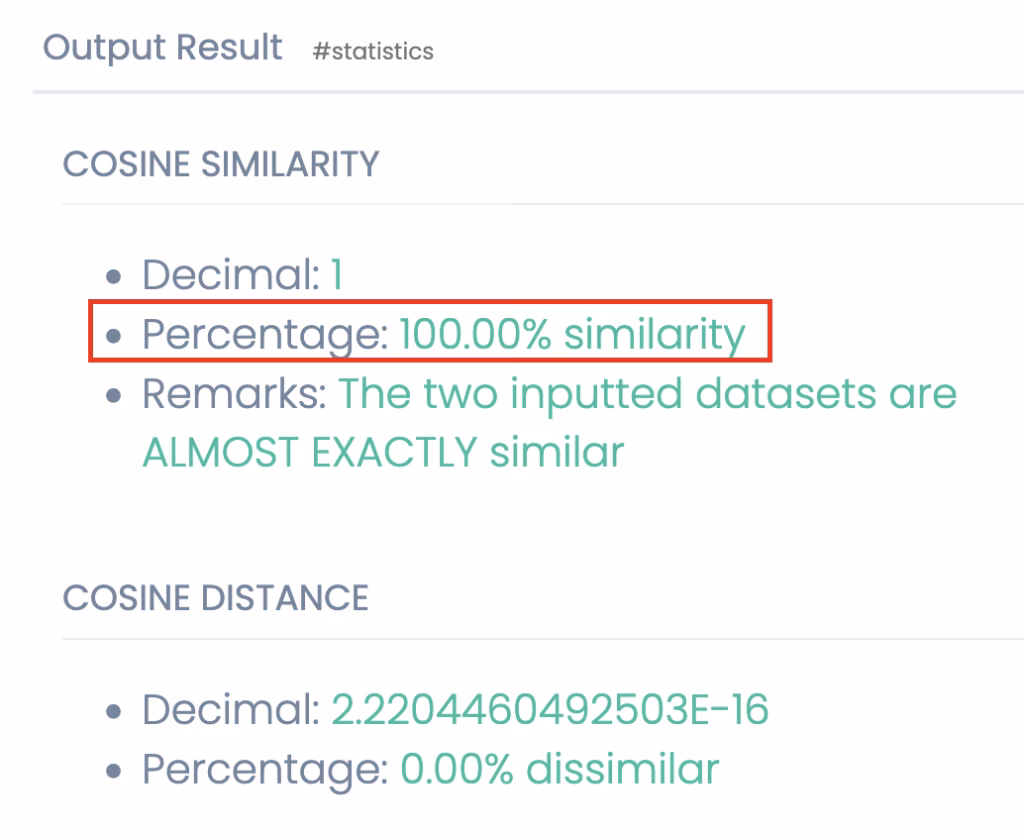Click the Percentage label under Cosine Distance
1024x836 pixels.
pos(265,768)
